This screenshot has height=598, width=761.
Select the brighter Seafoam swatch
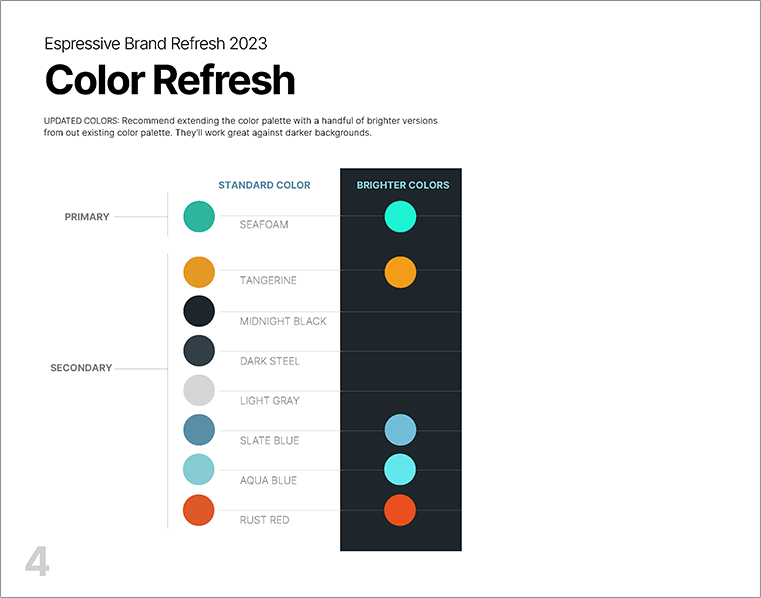[x=400, y=216]
